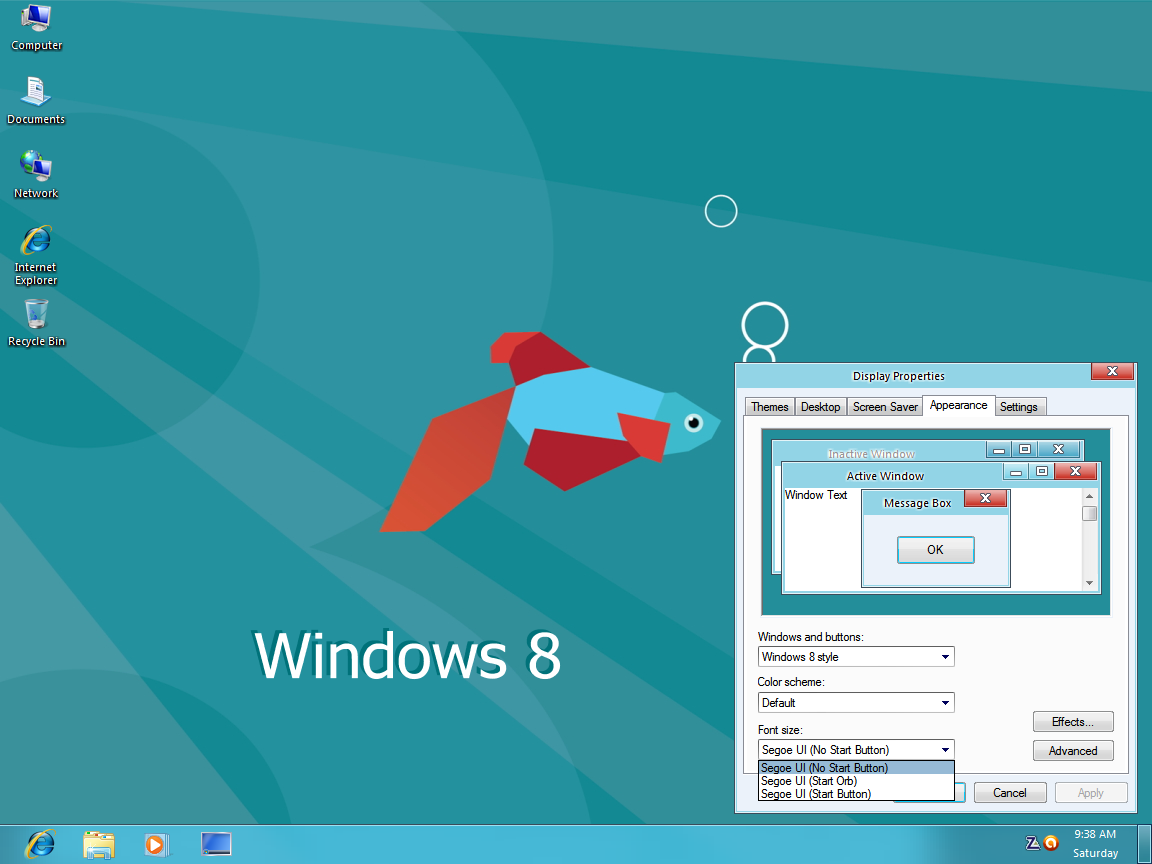Open Network from the desktop
1152x864 pixels.
click(x=36, y=168)
